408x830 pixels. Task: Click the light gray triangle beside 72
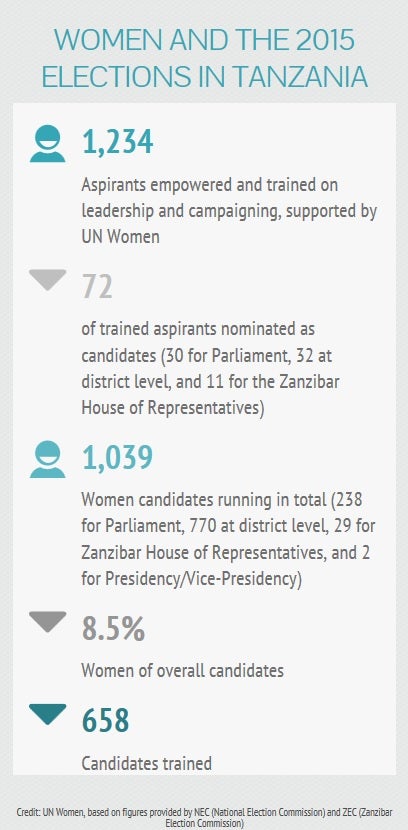pos(48,280)
